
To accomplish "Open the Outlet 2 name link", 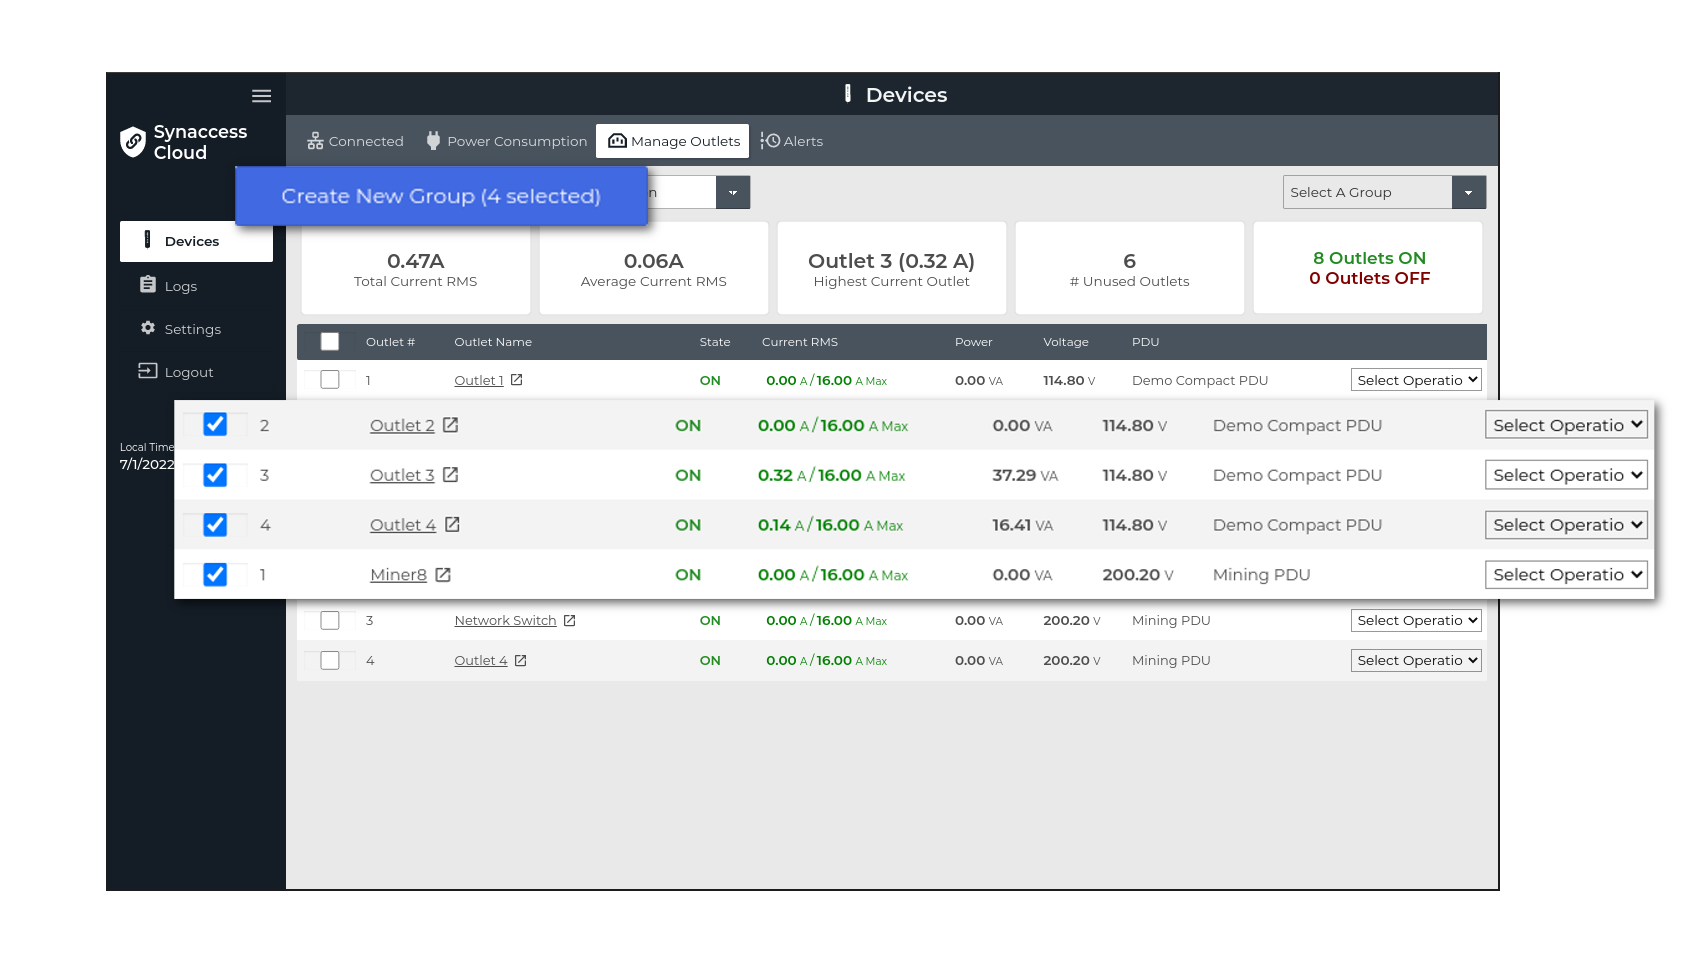I will (402, 426).
